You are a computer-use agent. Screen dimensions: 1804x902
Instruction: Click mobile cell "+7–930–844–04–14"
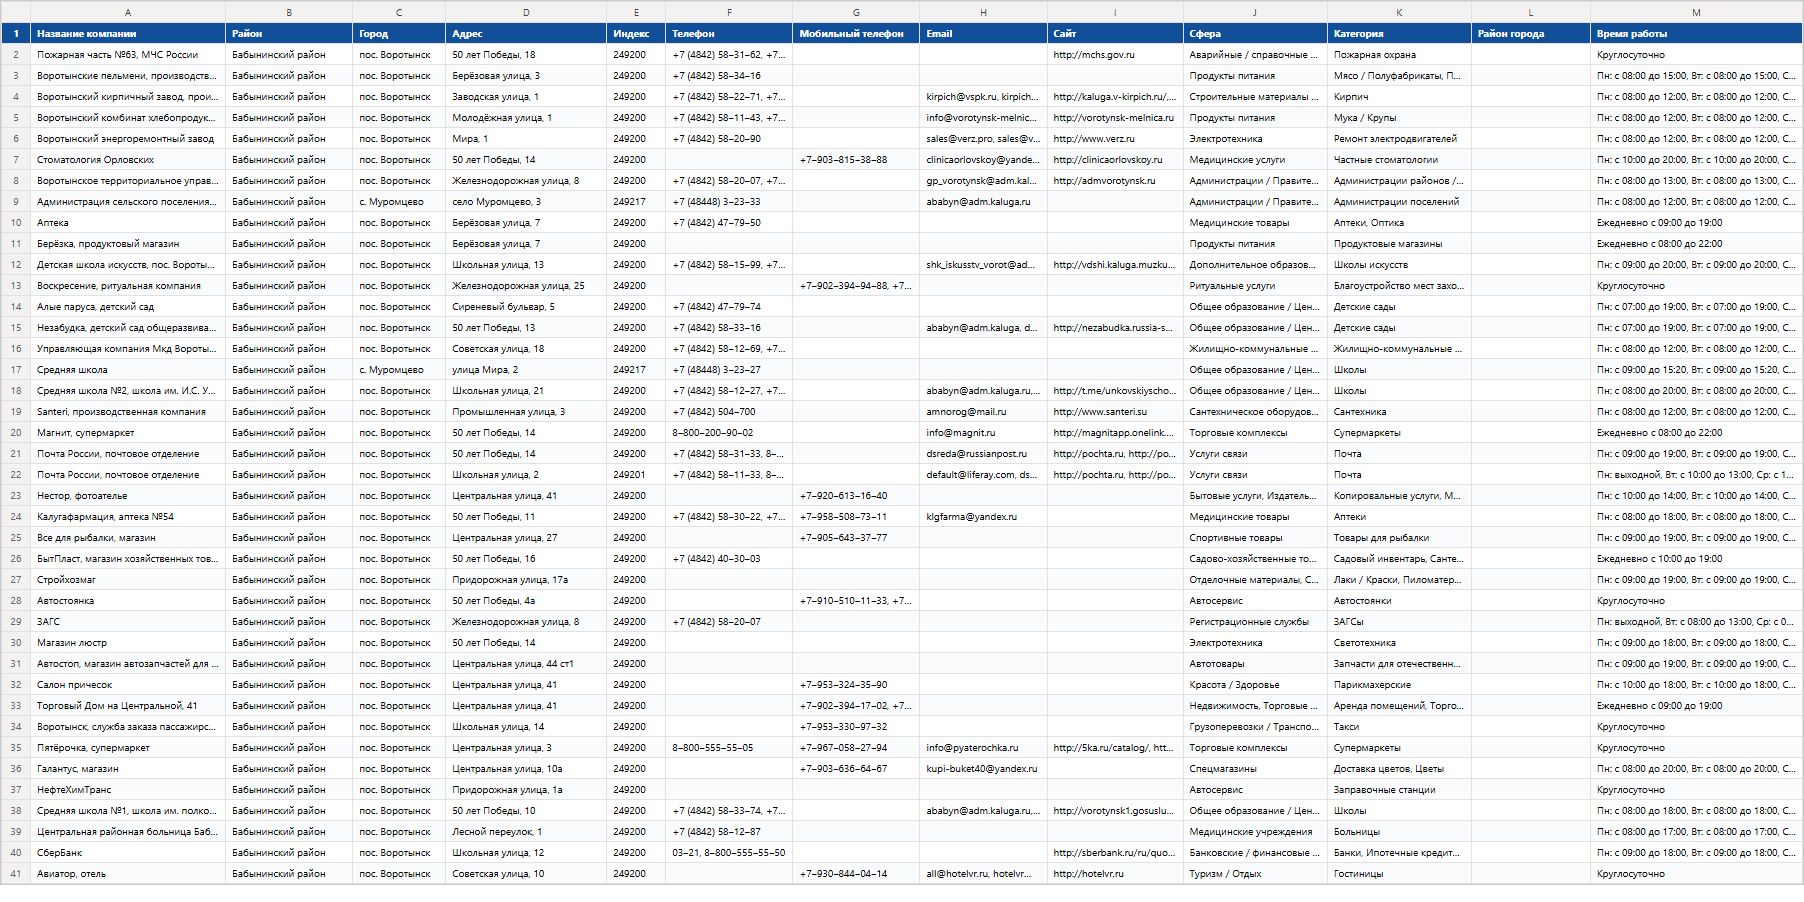856,874
